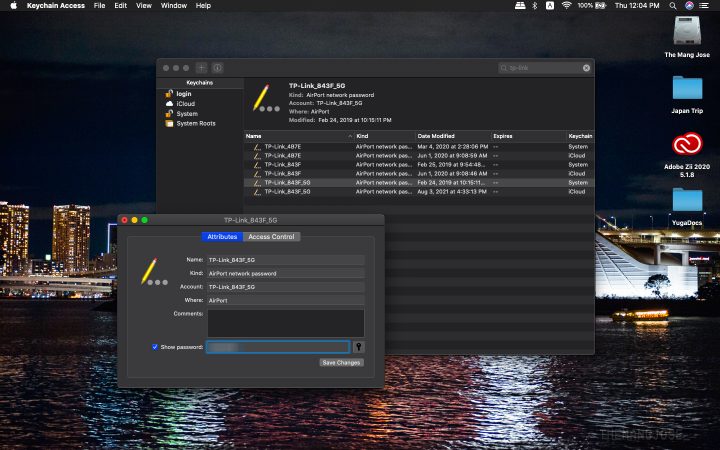
Task: Click the Wi-Fi status icon
Action: 567,6
